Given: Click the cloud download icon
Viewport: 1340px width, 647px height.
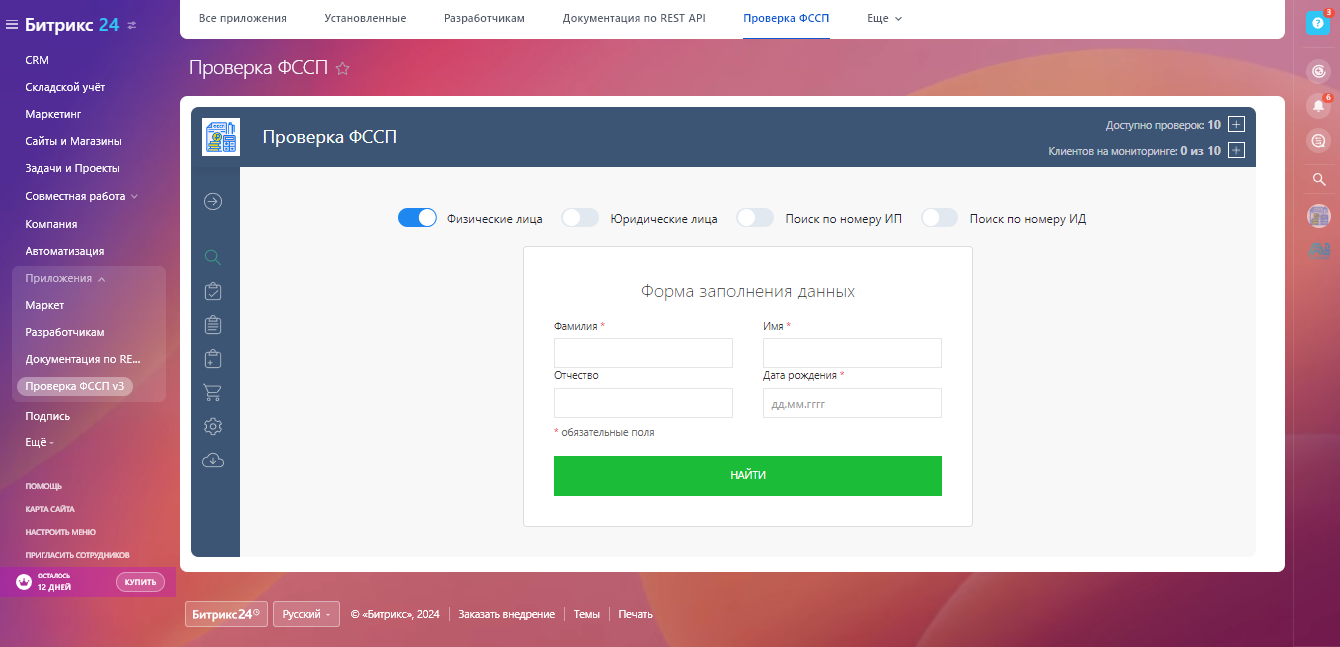Looking at the screenshot, I should [212, 460].
